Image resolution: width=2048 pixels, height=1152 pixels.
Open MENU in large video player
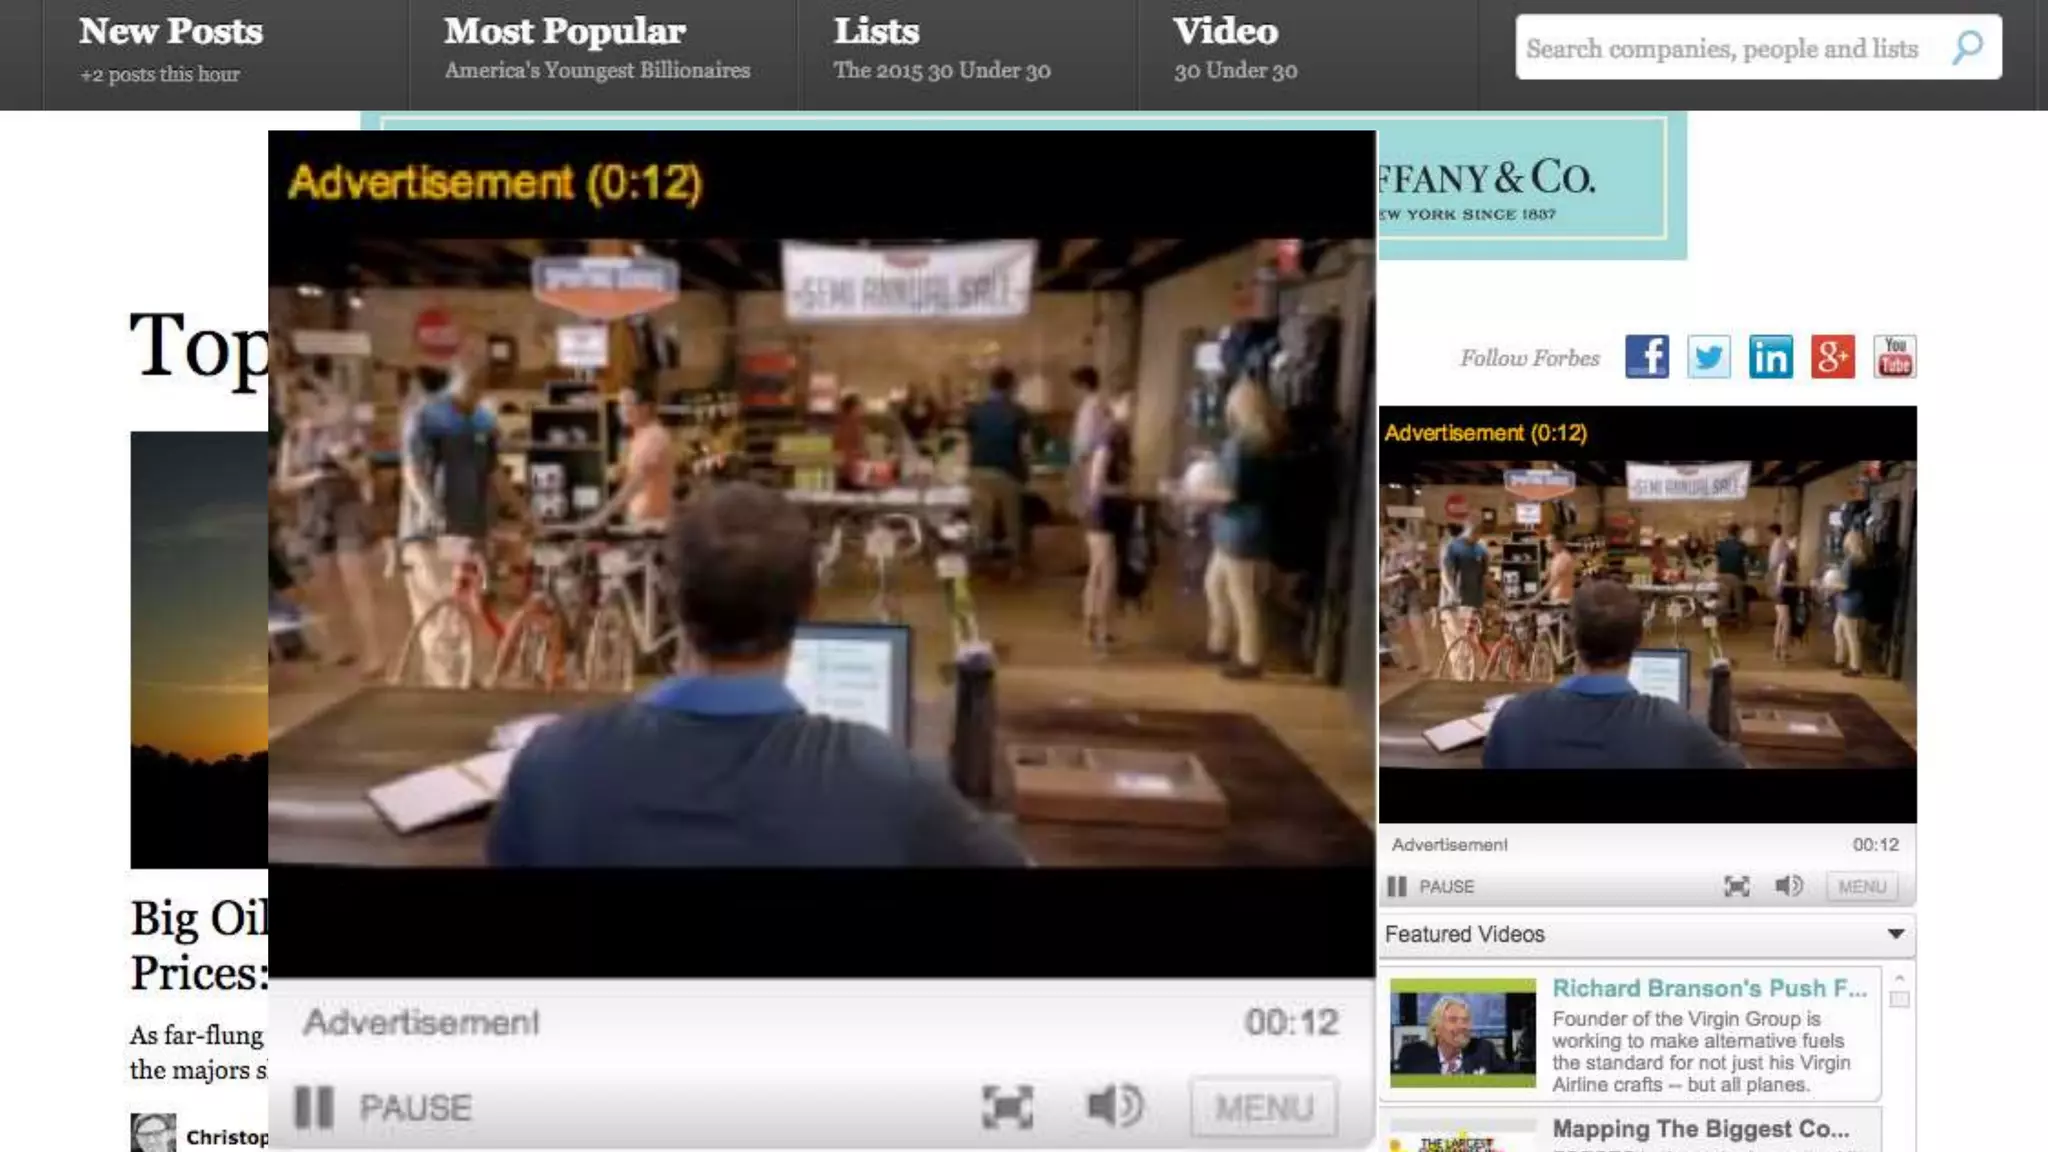pos(1264,1107)
